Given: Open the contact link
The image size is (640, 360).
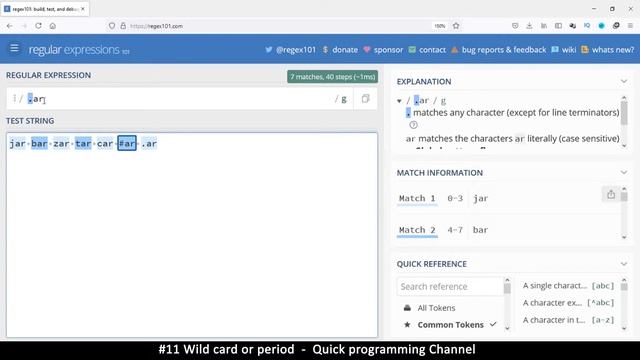Looking at the screenshot, I should pos(427,50).
